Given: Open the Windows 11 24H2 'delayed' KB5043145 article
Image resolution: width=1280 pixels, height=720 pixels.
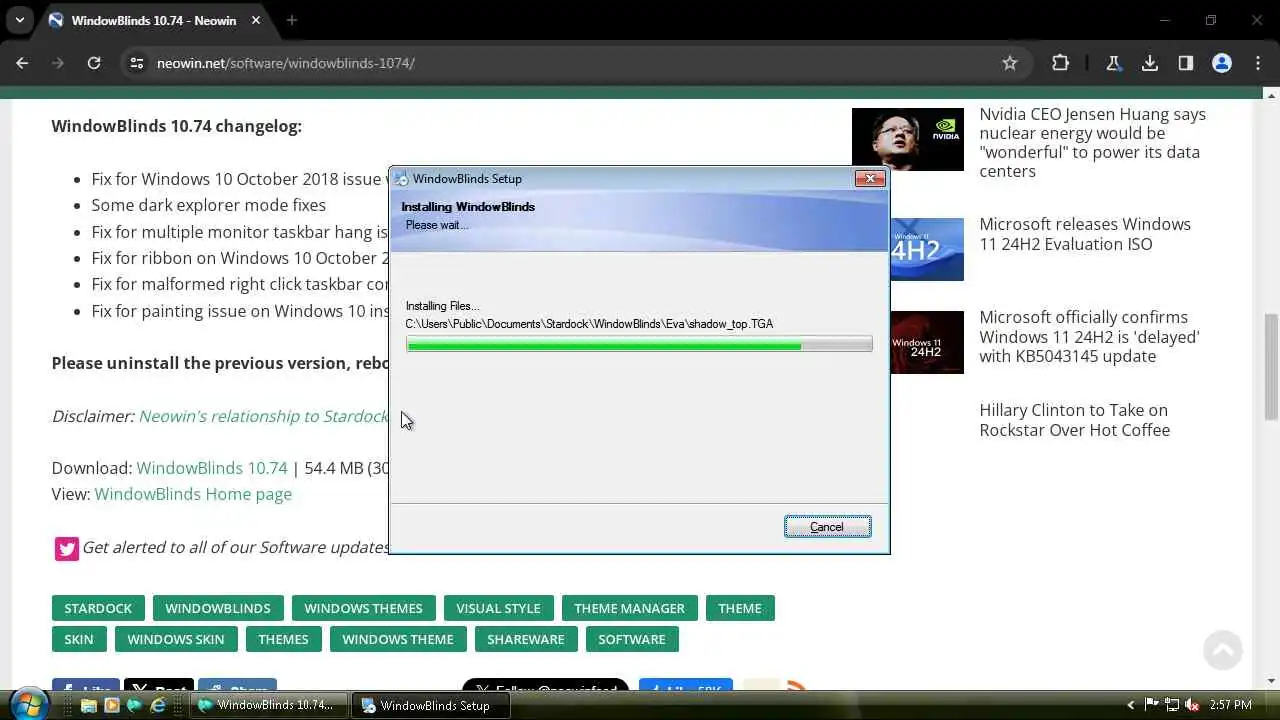Looking at the screenshot, I should pos(1089,337).
